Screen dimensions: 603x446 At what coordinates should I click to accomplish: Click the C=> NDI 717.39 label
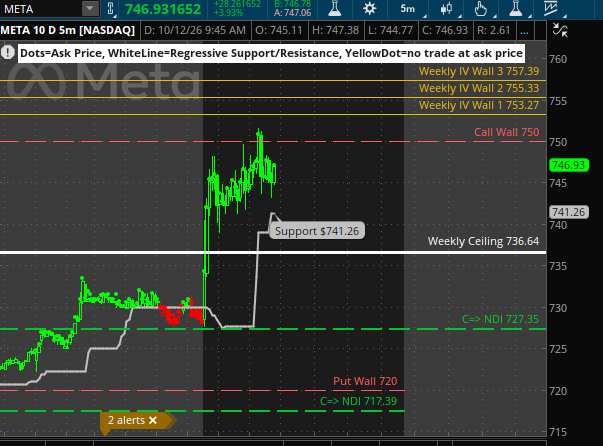358,401
